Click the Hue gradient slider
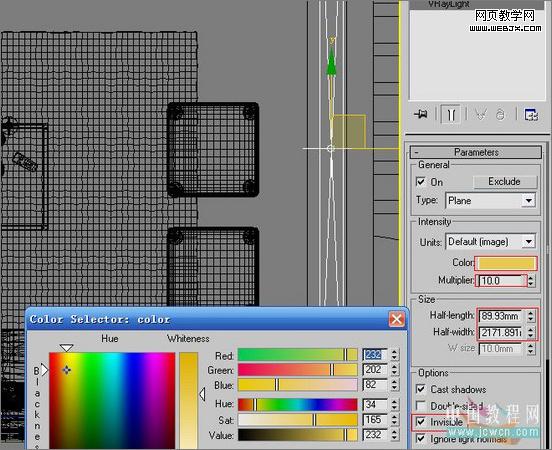Screen dimensions: 552x450 [x=297, y=405]
